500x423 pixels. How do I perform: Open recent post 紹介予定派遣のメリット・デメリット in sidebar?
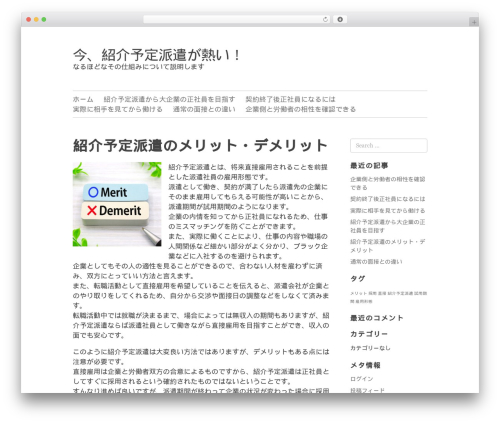[x=388, y=246]
